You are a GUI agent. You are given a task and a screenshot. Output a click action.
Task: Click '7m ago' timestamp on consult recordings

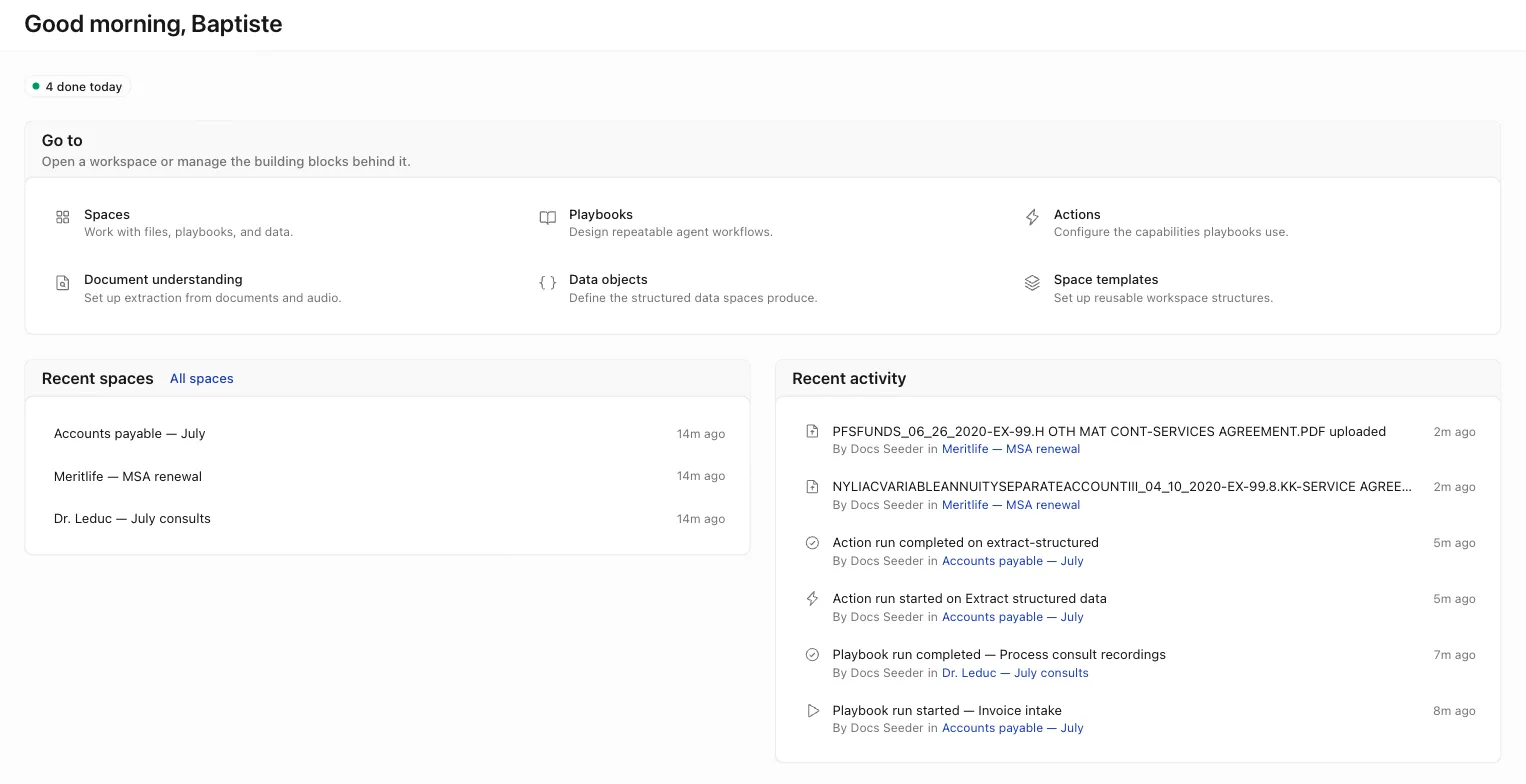[x=1454, y=655]
